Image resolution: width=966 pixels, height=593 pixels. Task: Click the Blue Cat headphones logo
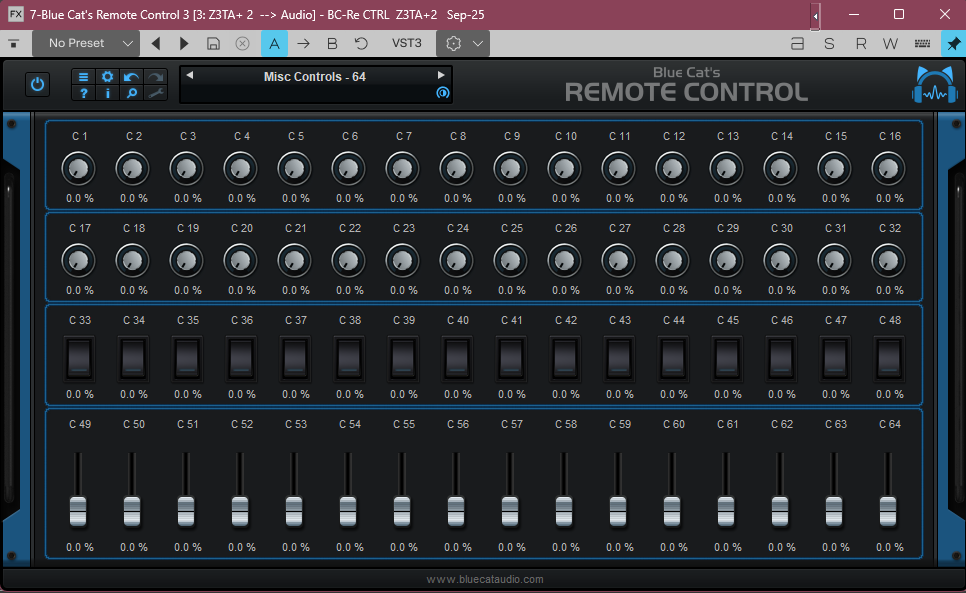935,84
